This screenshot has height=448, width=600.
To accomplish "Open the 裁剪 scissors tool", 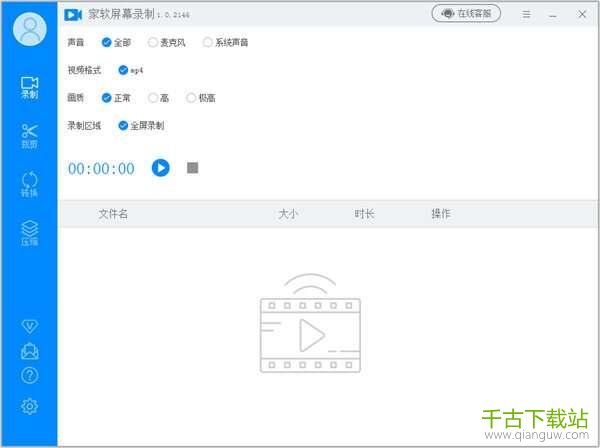I will [29, 136].
